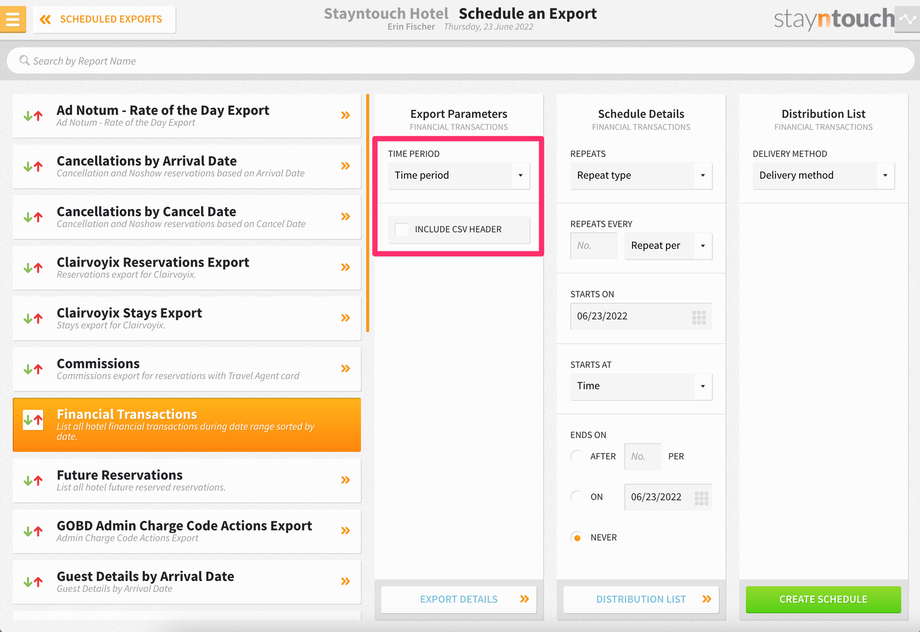Click export arrows icon for Cancellations by Arrival Date
Screen dimensions: 920x632
point(33,167)
